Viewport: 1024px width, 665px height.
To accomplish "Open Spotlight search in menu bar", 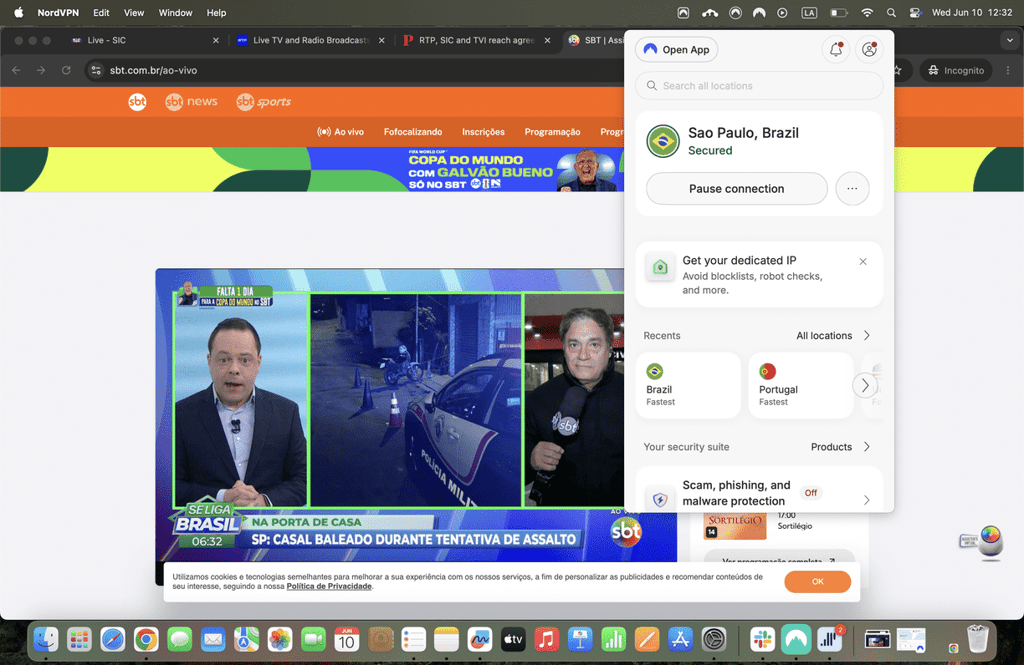I will point(891,12).
